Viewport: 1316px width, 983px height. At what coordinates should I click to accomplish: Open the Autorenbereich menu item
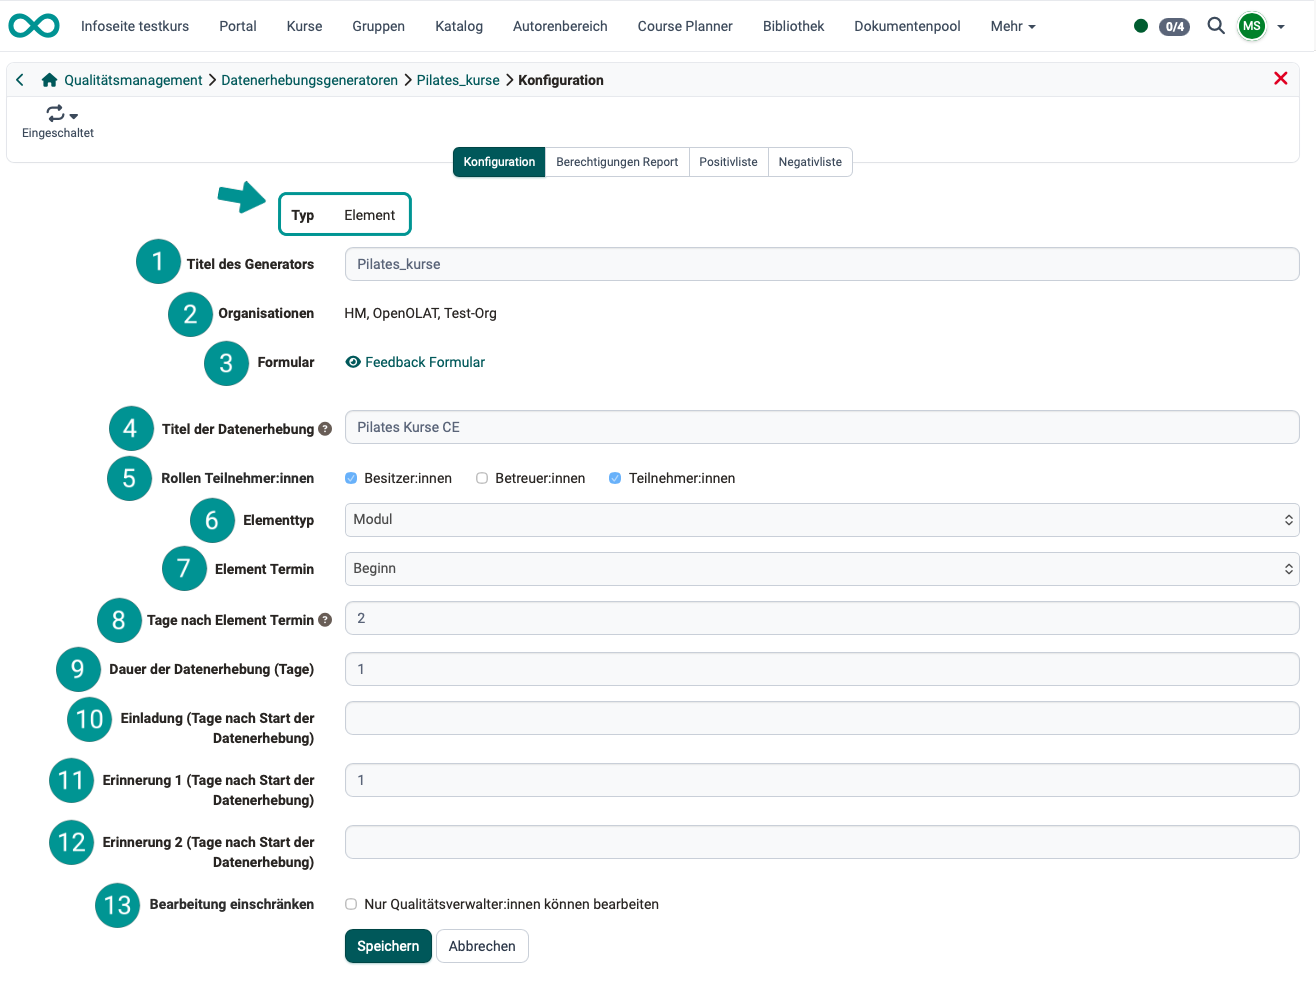pos(560,26)
